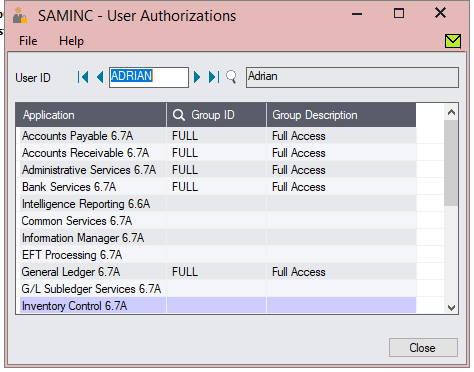Click empty Group ID cell for Inventory Control
474x372 pixels.
click(217, 305)
